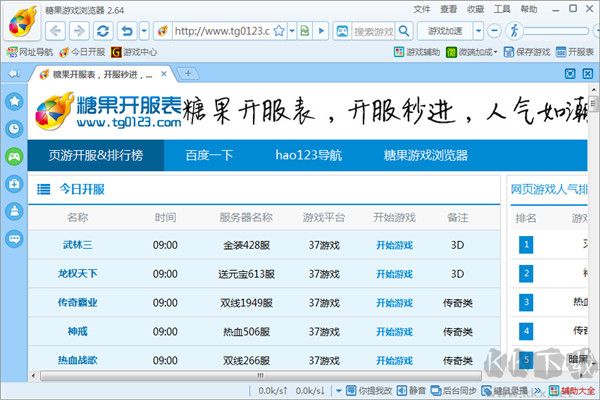Open the 游戏加速 dropdown arrow
Screen dimensions: 600x400
[x=478, y=31]
